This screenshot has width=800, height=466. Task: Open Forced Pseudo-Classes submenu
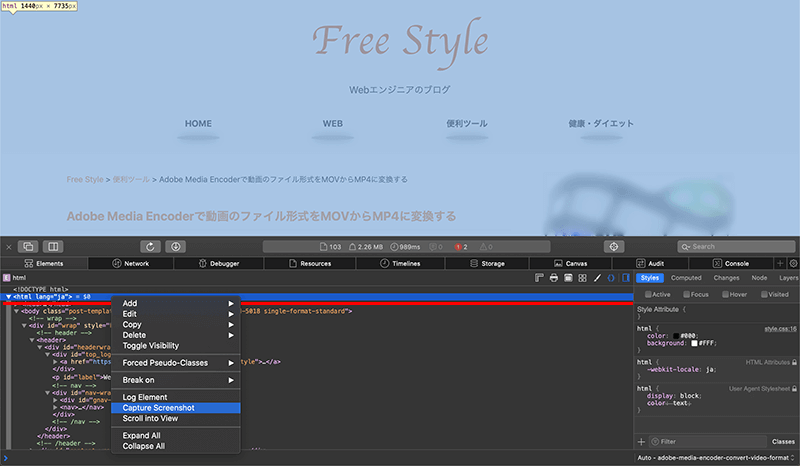pos(176,363)
